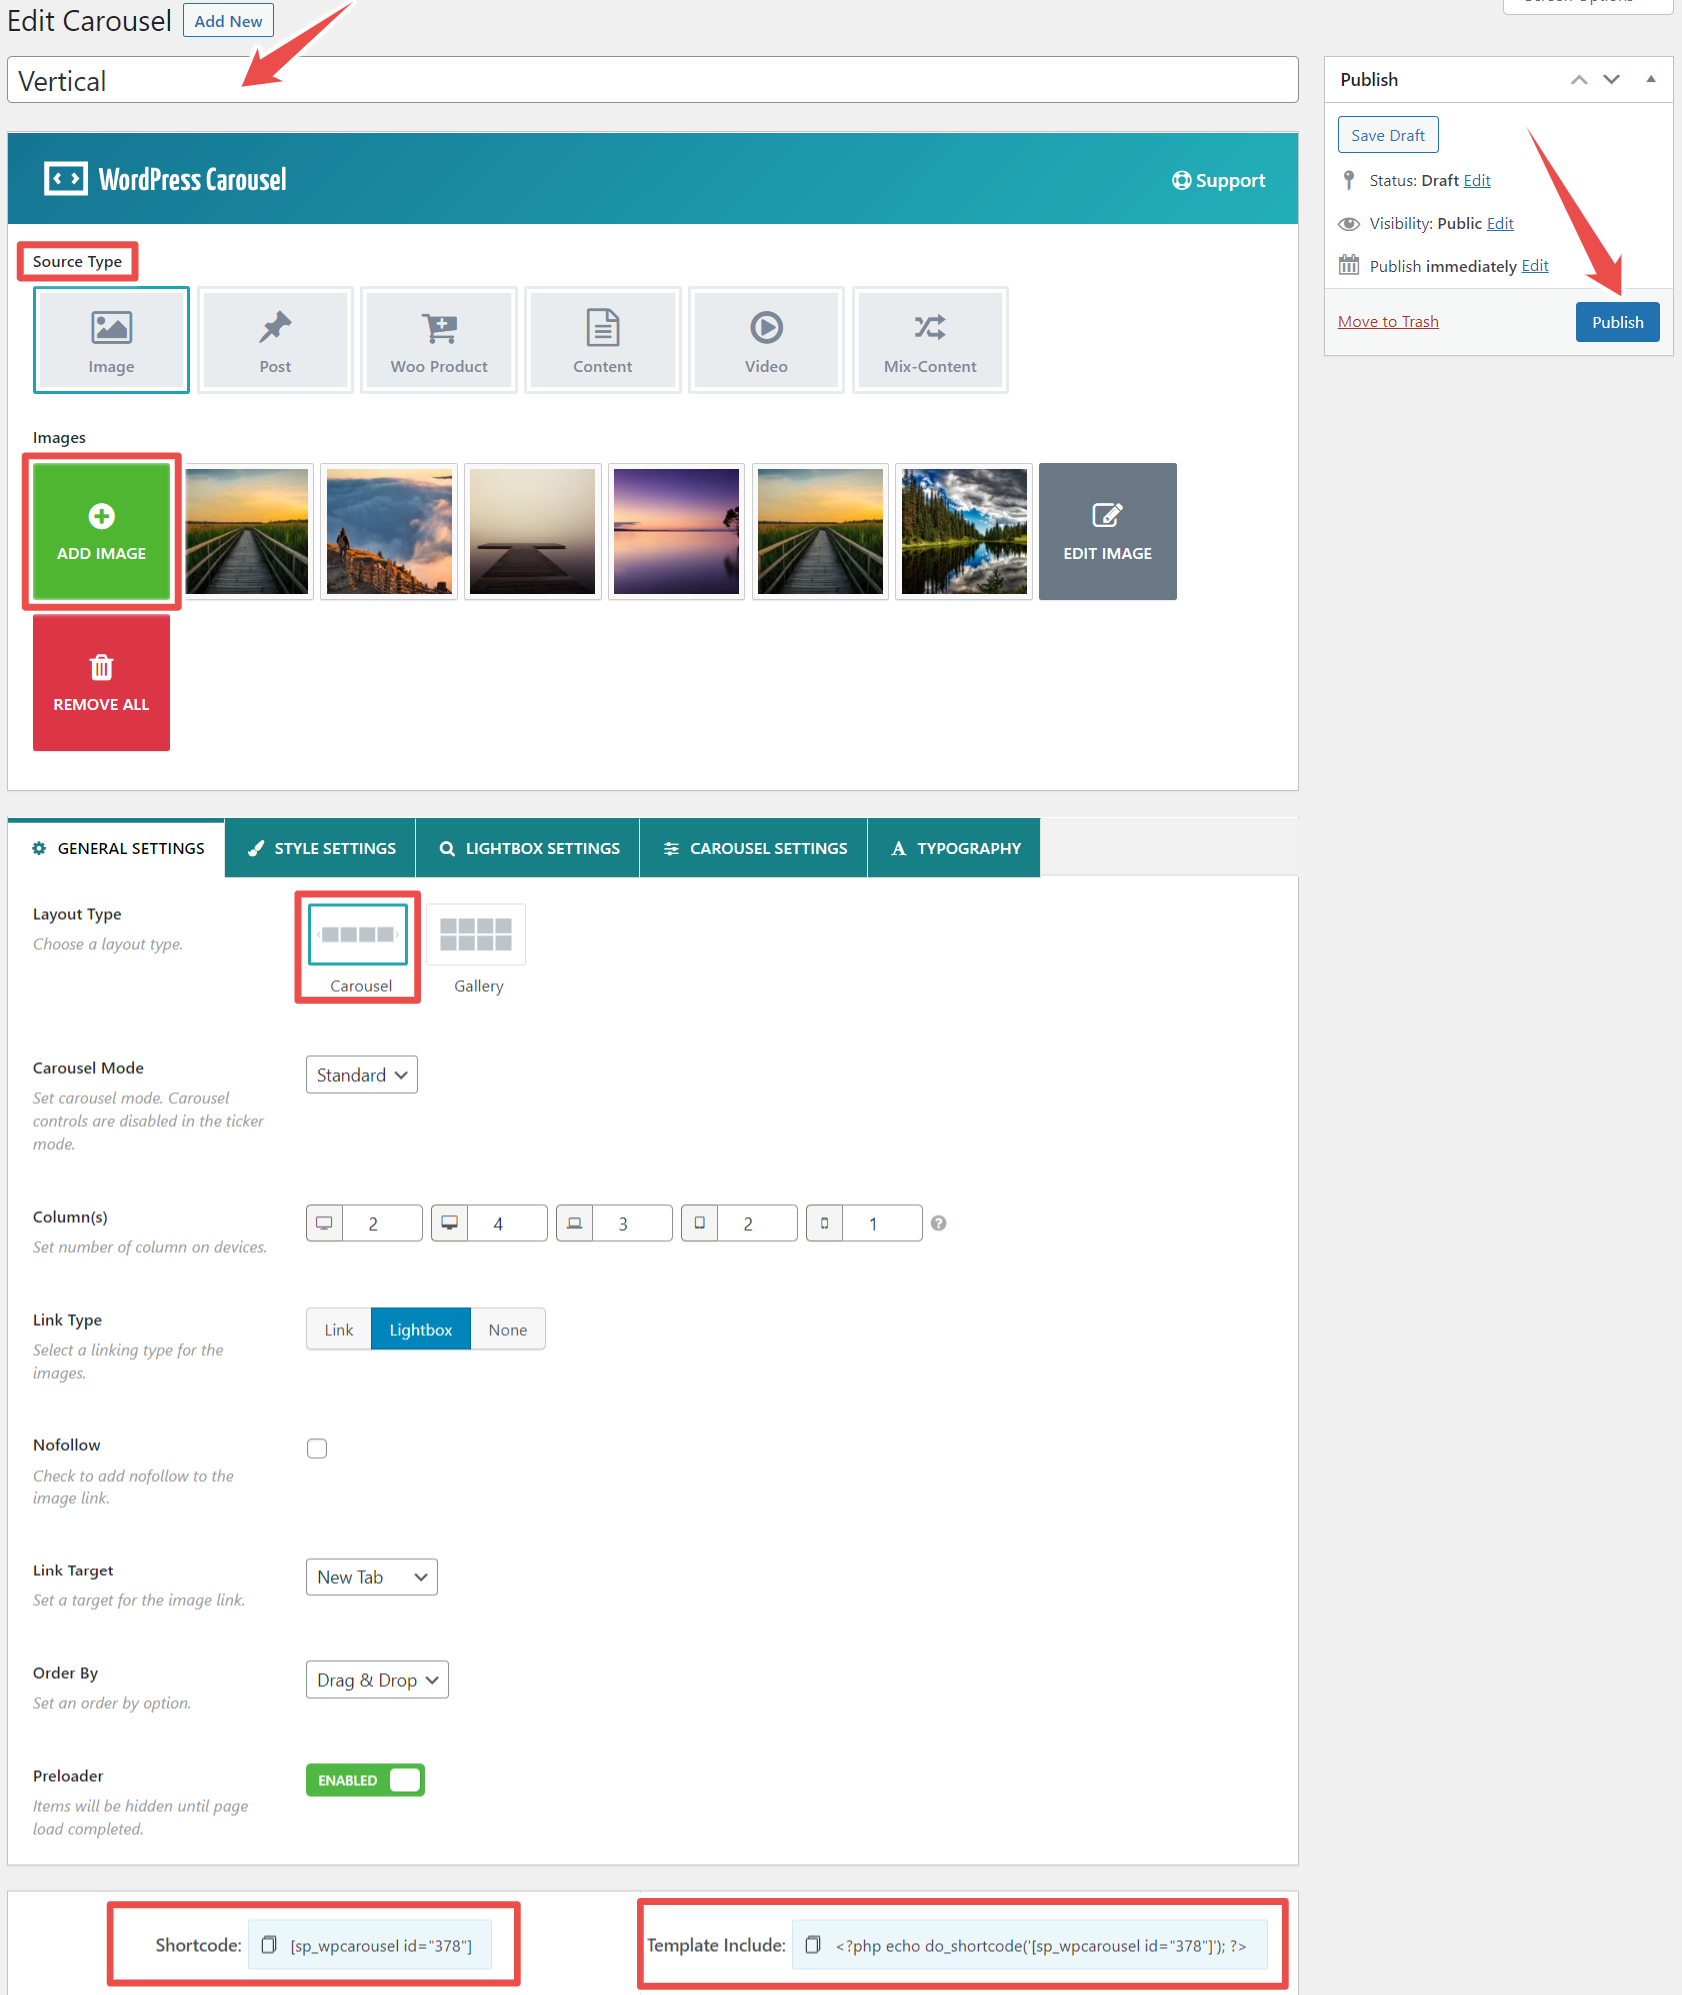Click the ADD IMAGE button
The image size is (1682, 1995).
[101, 532]
